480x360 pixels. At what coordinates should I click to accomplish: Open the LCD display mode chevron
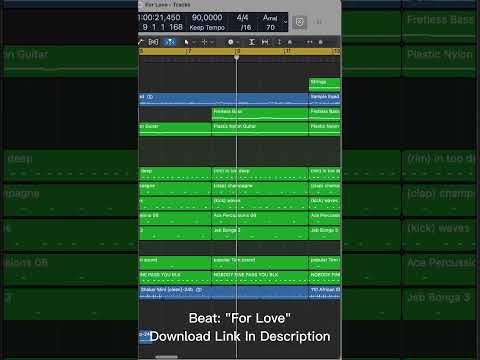pyautogui.click(x=285, y=22)
